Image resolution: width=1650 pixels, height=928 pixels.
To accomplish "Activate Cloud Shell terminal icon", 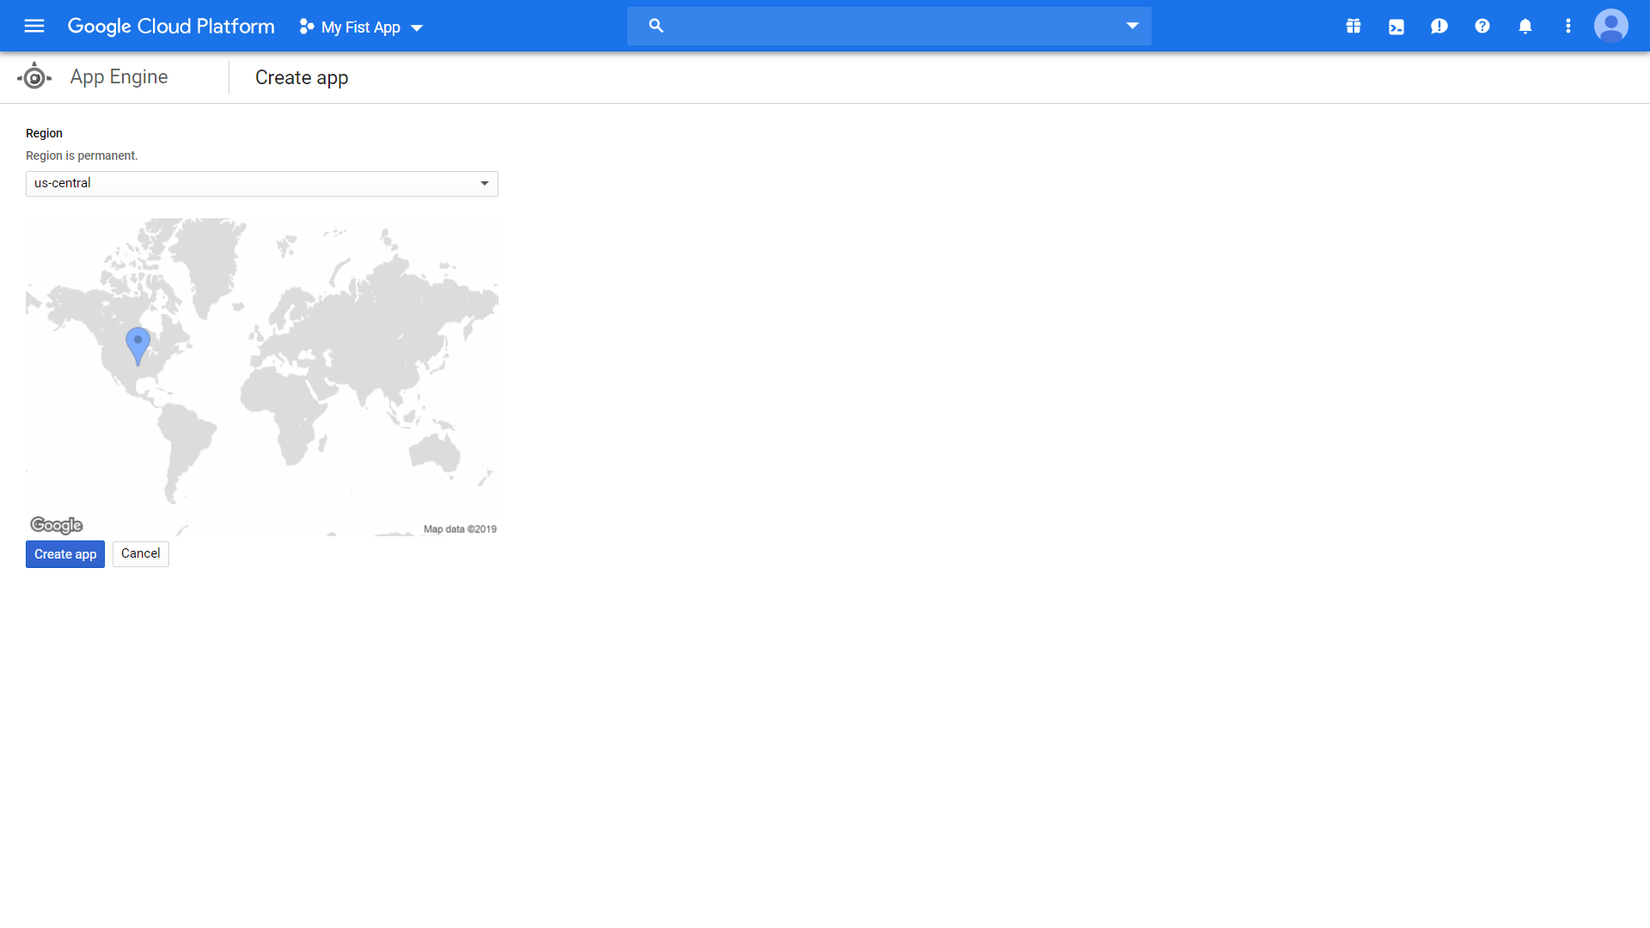I will pos(1396,27).
